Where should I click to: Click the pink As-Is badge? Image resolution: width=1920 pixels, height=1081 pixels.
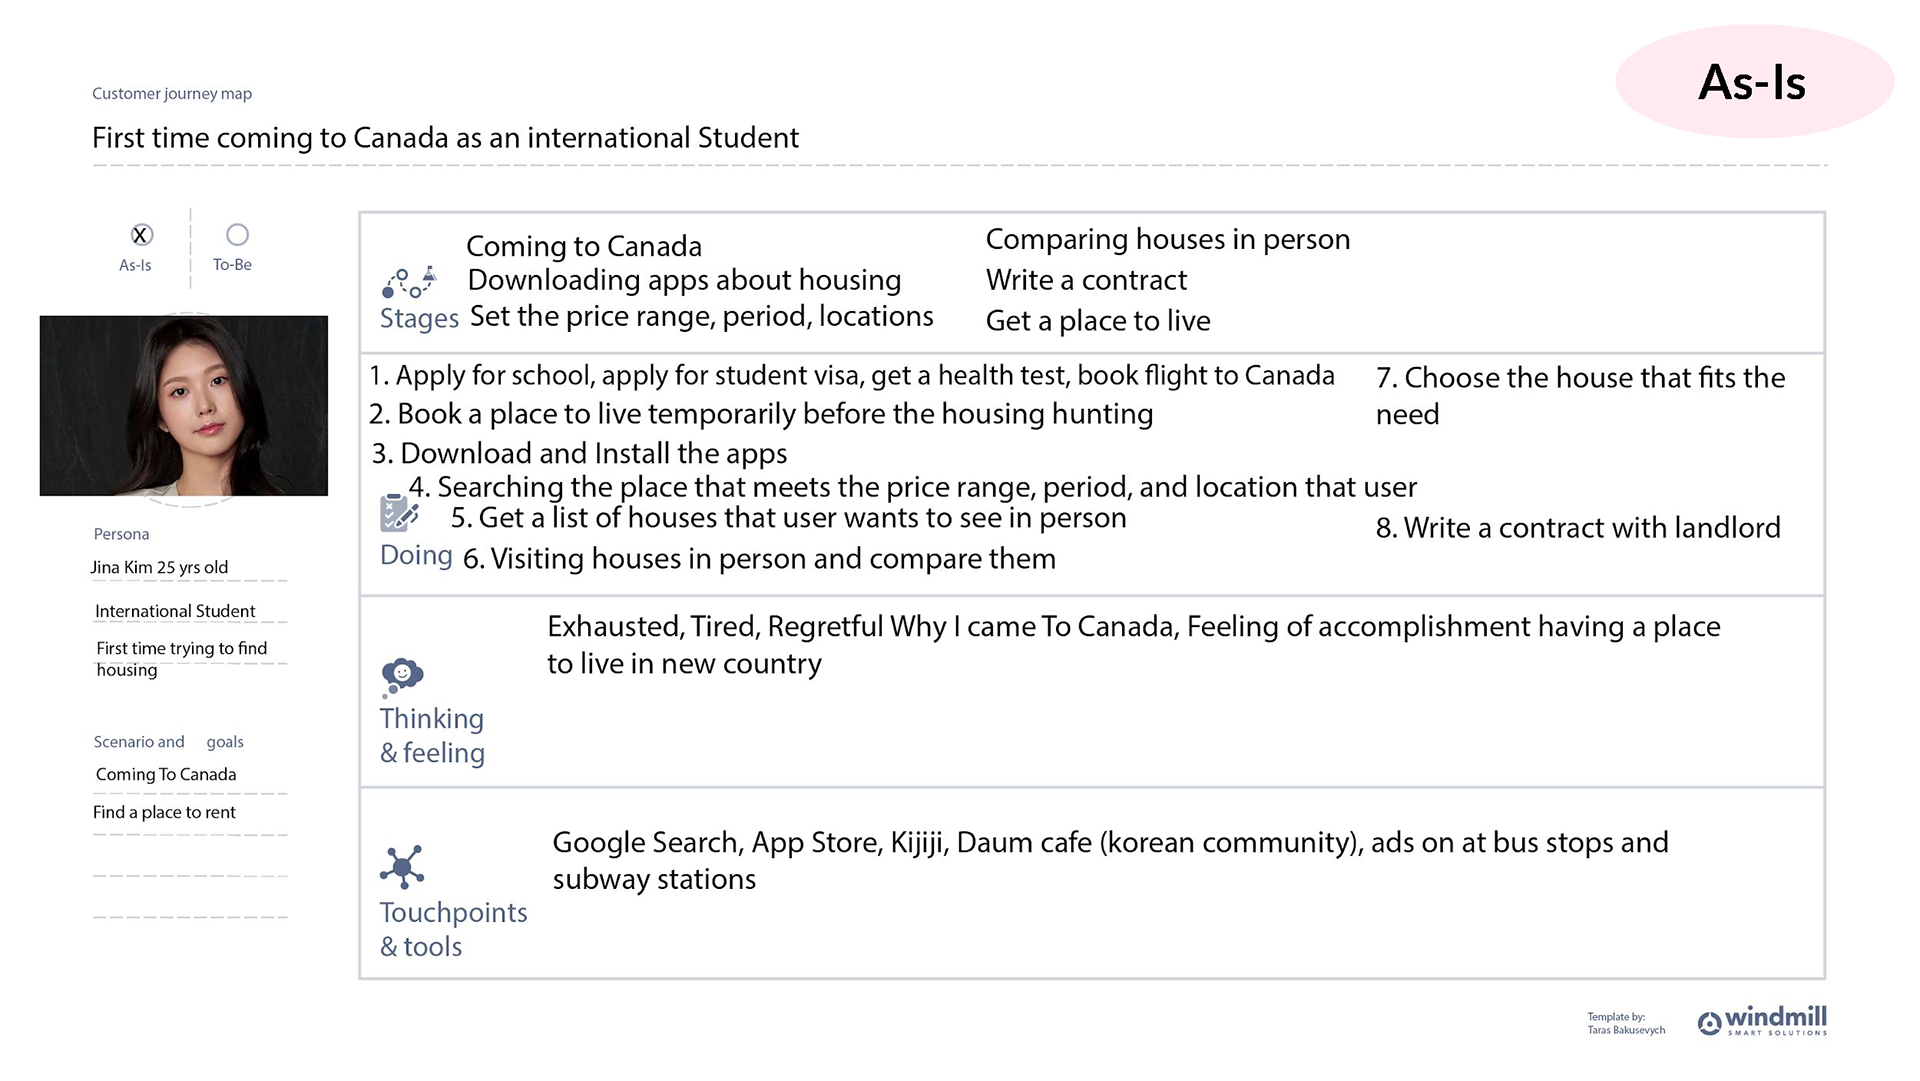click(x=1754, y=82)
